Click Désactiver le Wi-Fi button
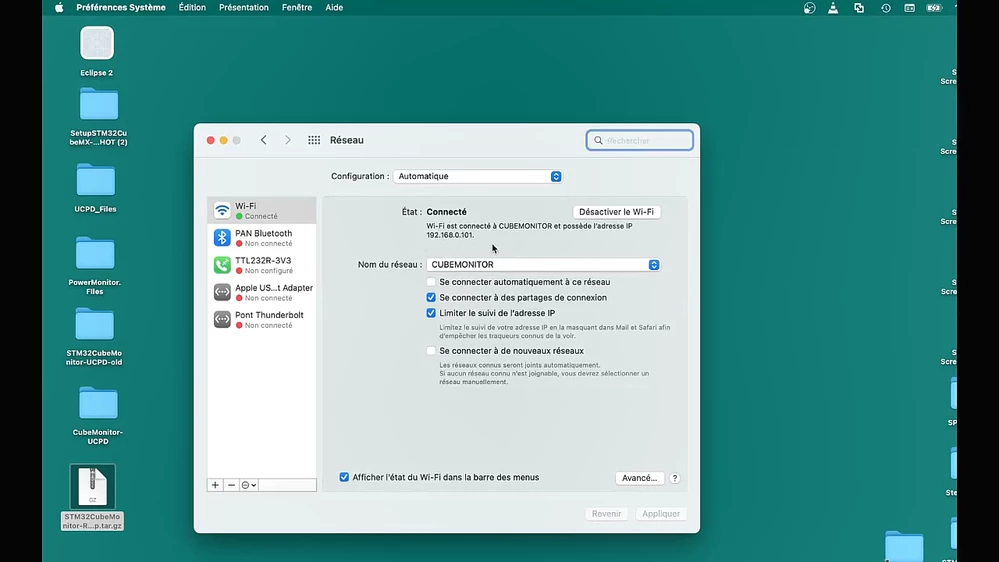 616,212
